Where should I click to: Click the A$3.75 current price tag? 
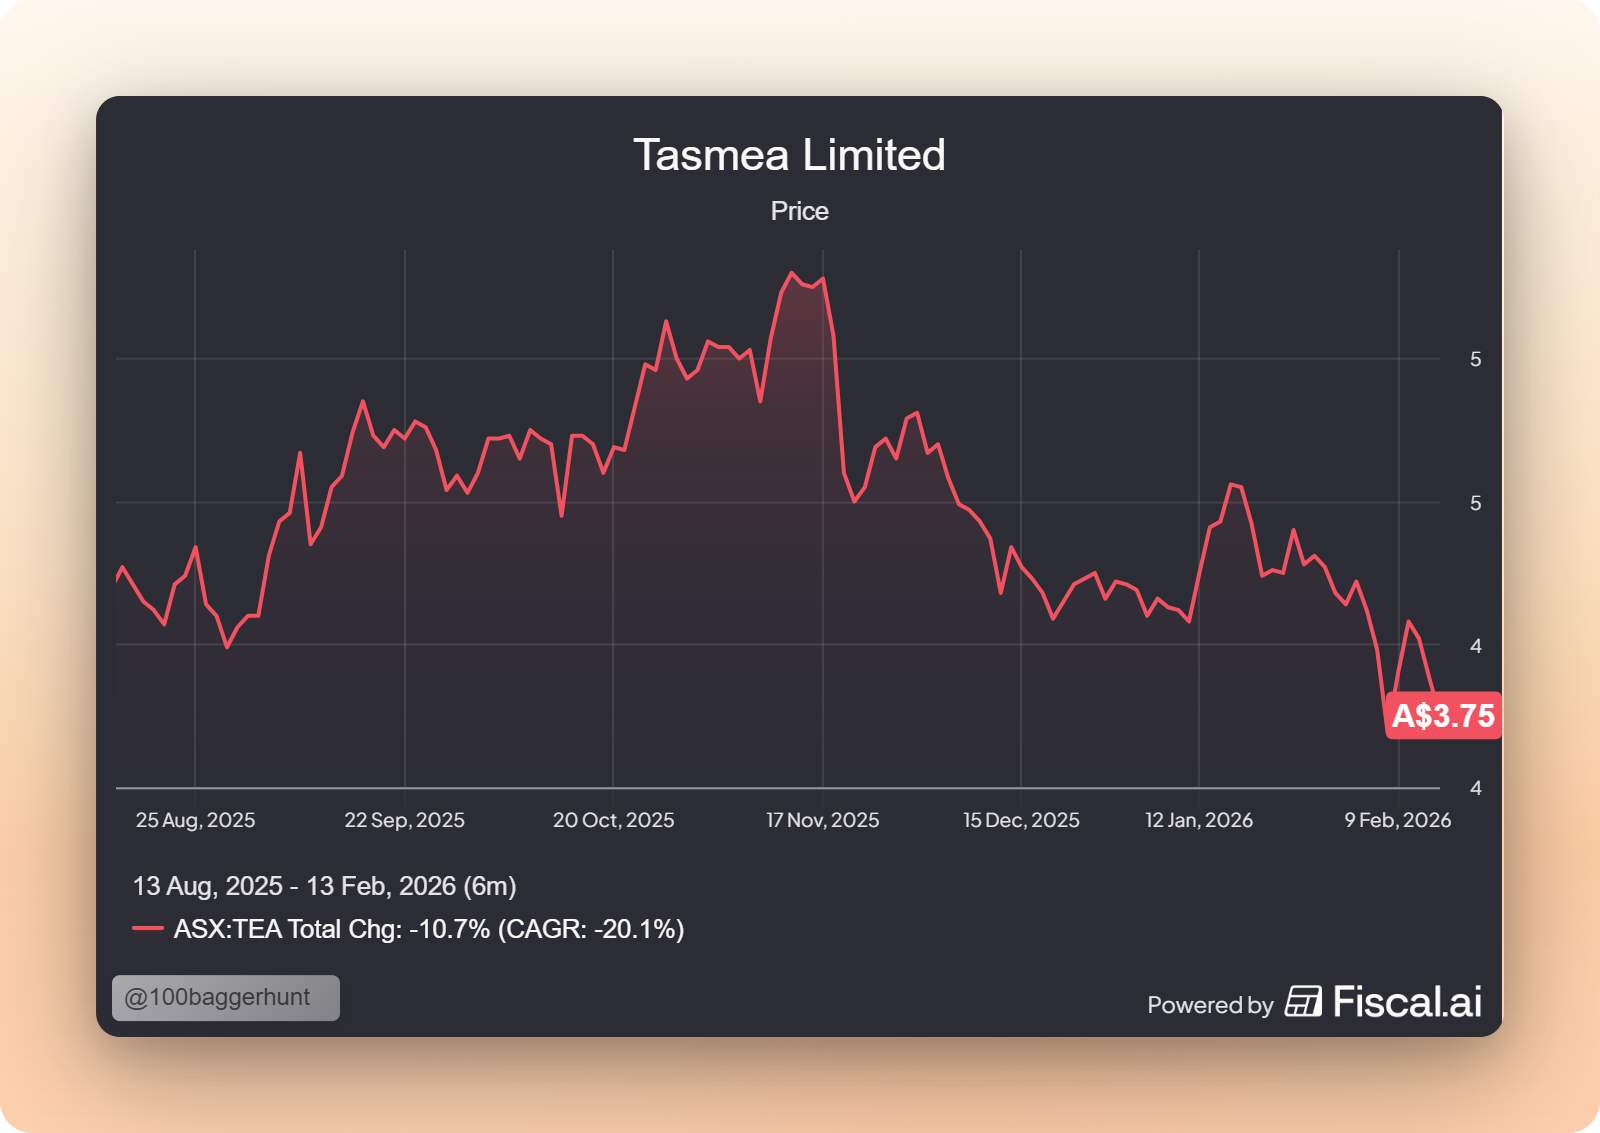click(1443, 715)
